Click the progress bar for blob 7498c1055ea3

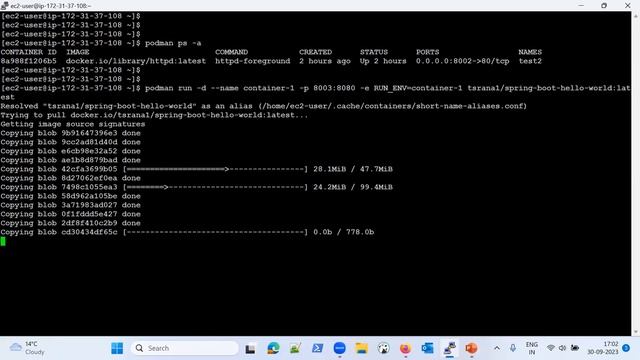[215, 187]
